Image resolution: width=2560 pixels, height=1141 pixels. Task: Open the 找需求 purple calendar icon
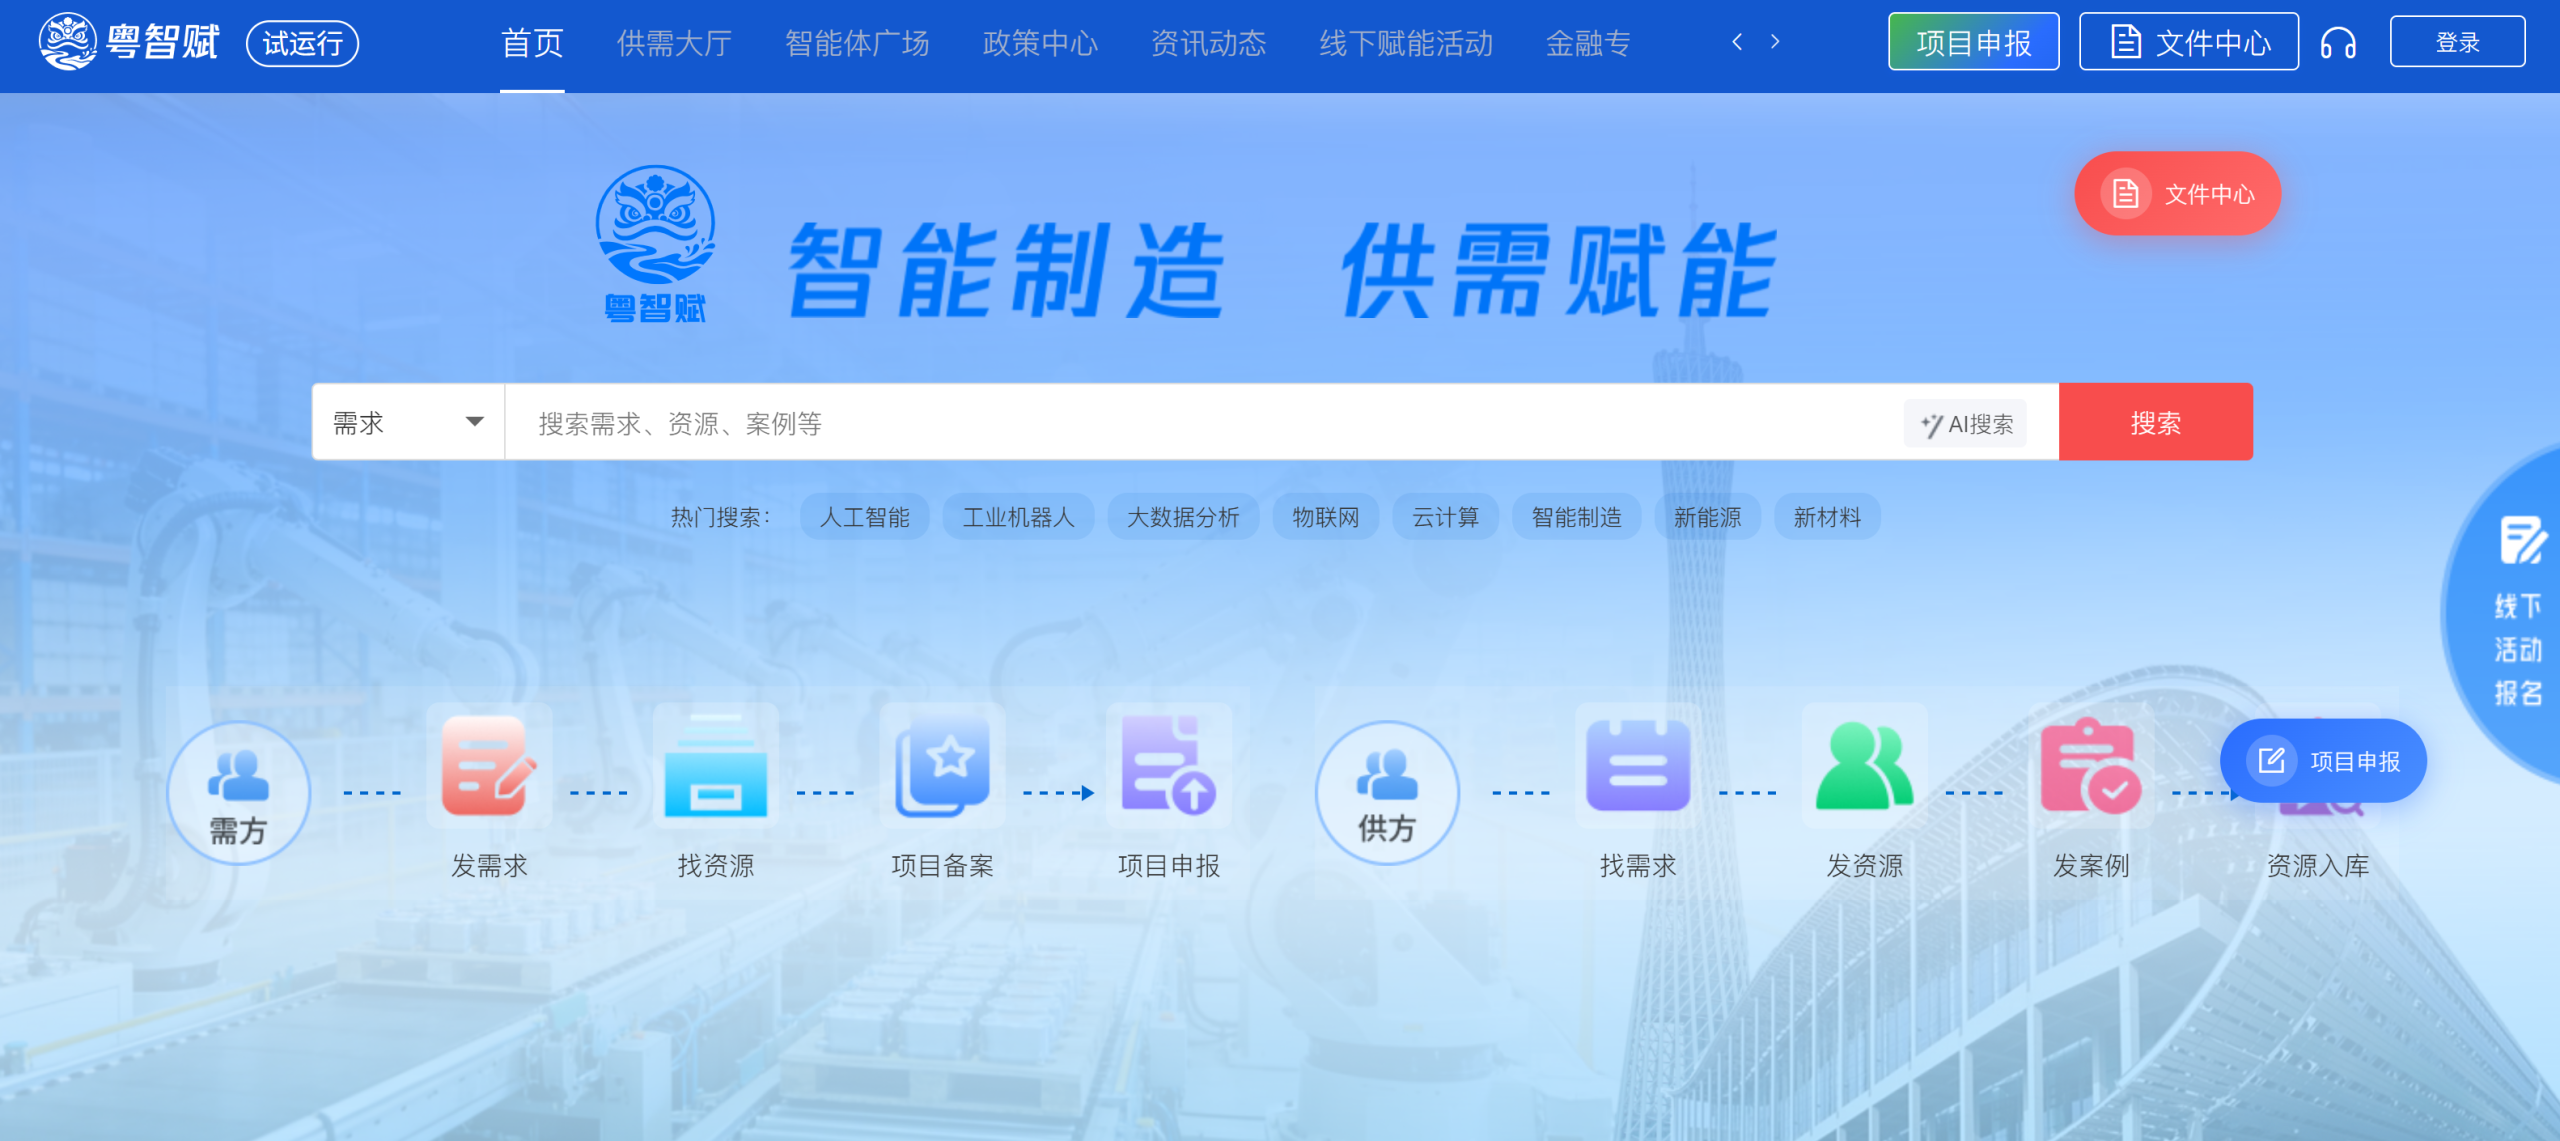point(1638,767)
